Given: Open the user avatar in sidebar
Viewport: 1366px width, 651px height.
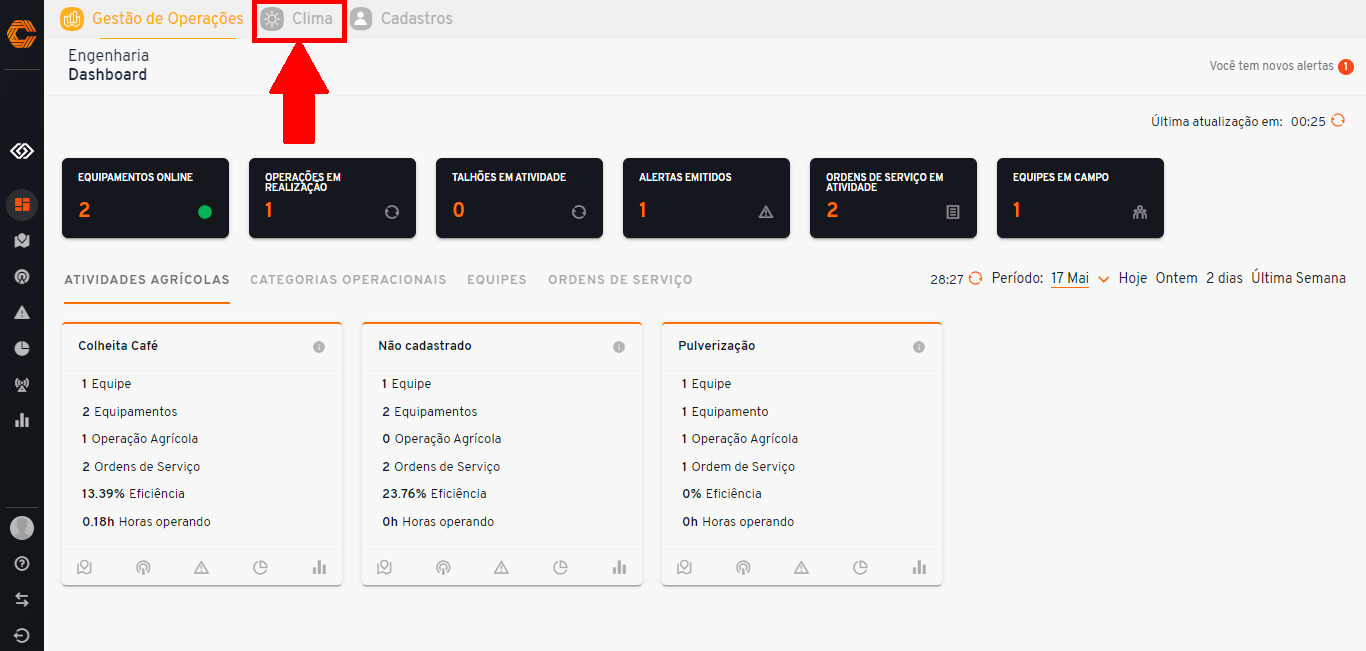Looking at the screenshot, I should [22, 528].
